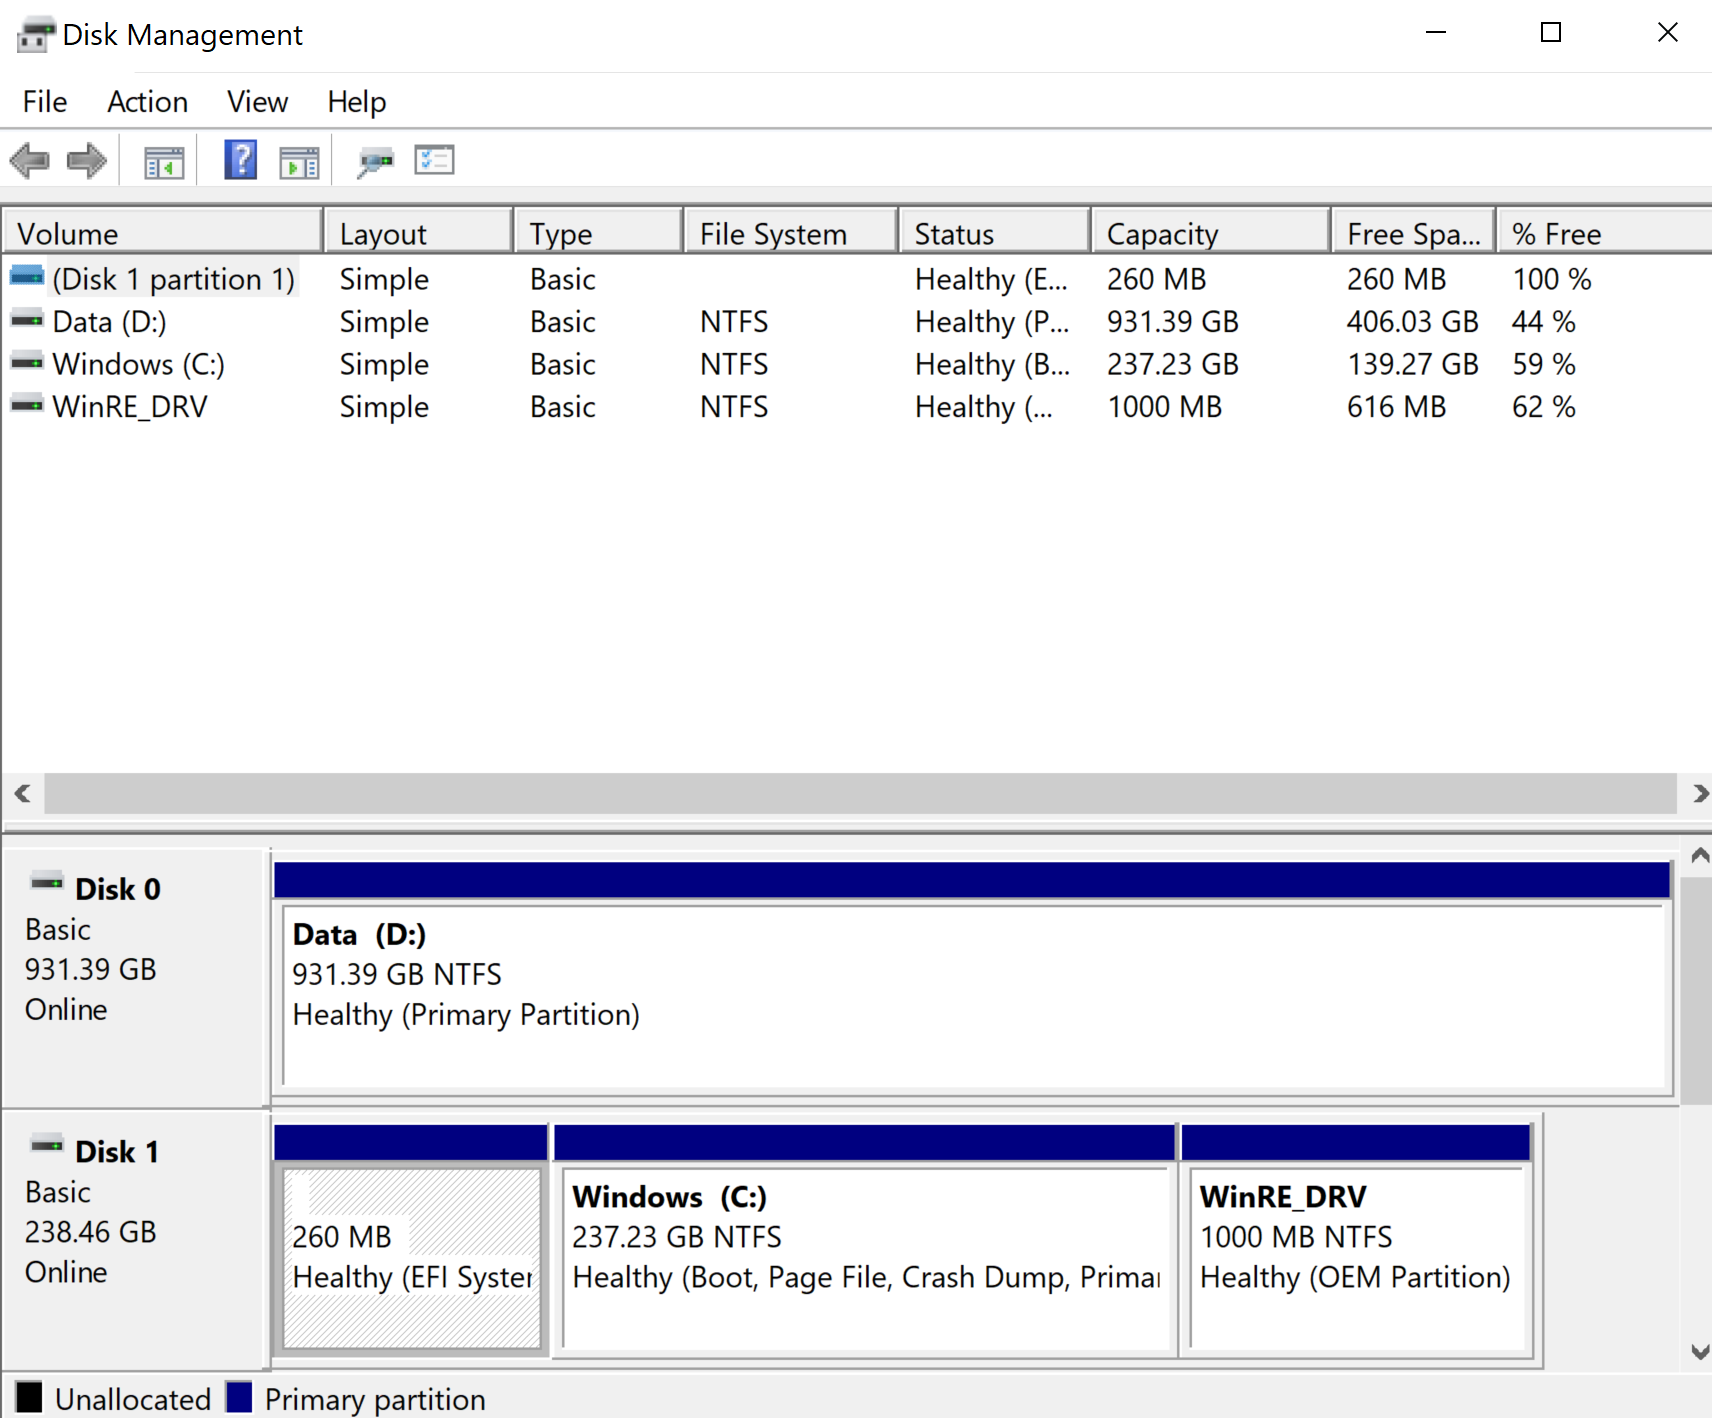Sort by Layout column header
The width and height of the screenshot is (1712, 1418).
coord(419,234)
